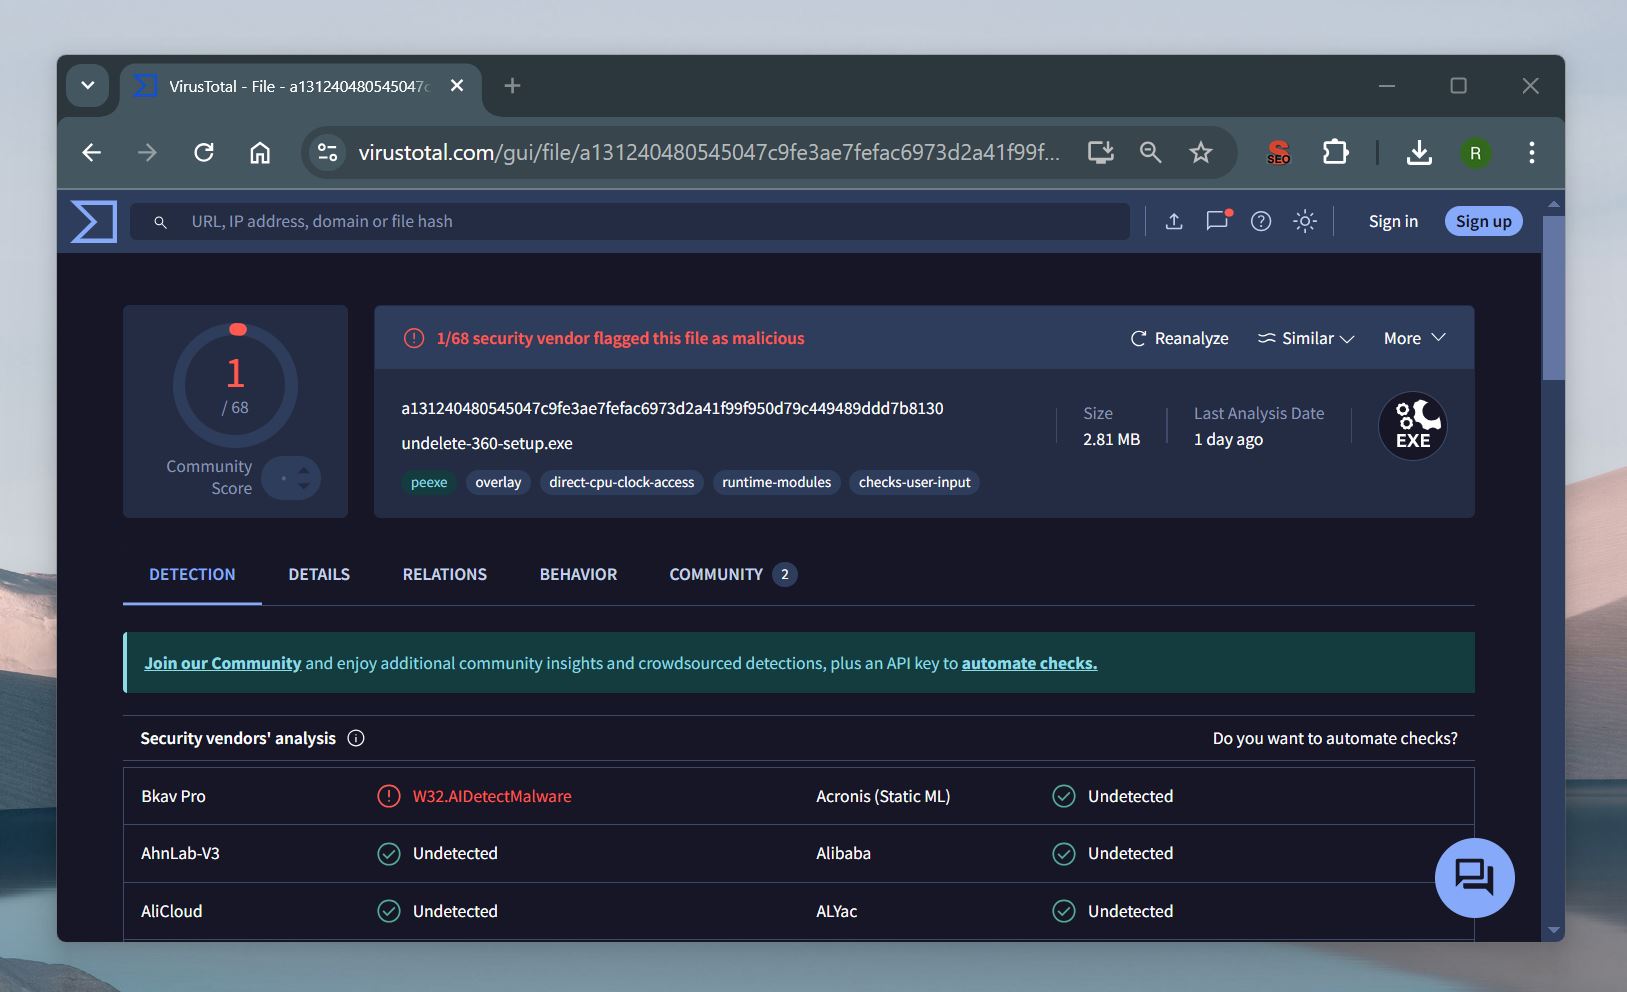
Task: Click the Sign in link
Action: 1393,221
